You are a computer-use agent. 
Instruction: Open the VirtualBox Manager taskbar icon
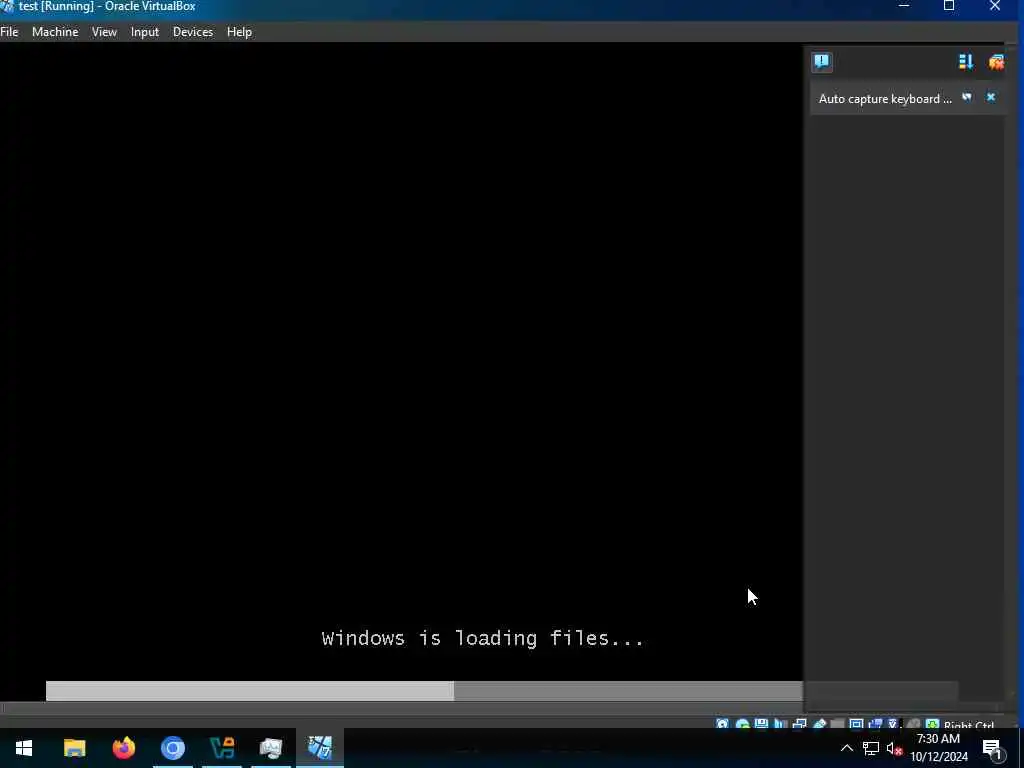(222, 748)
